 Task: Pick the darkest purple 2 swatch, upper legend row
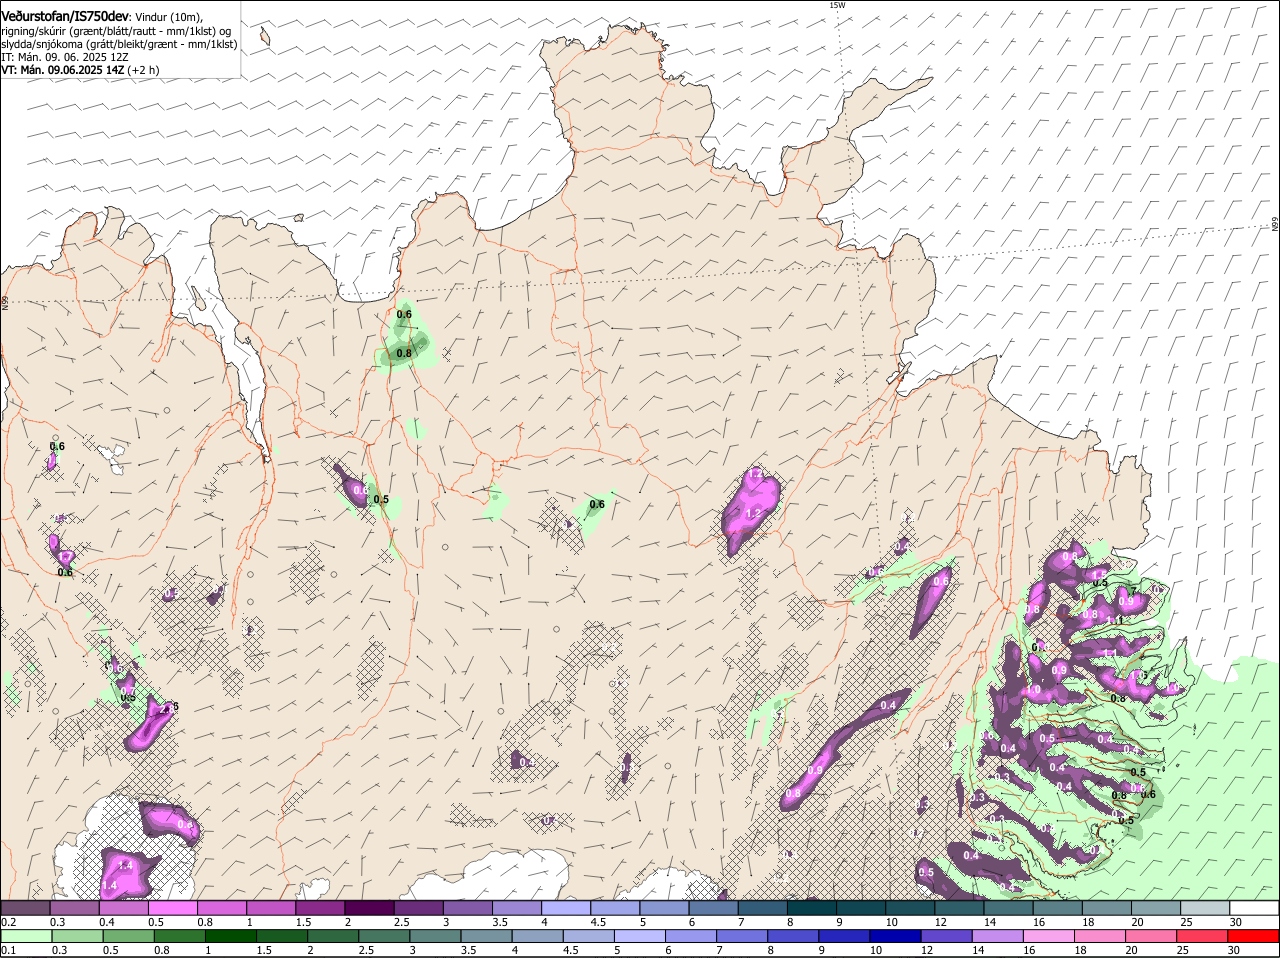tap(369, 908)
